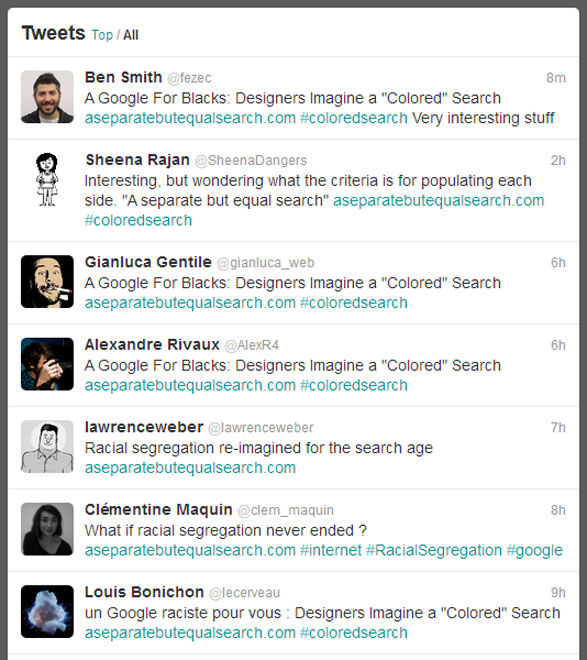The image size is (587, 660).
Task: Click Clémentine Maquin's profile photo
Action: pyautogui.click(x=47, y=529)
